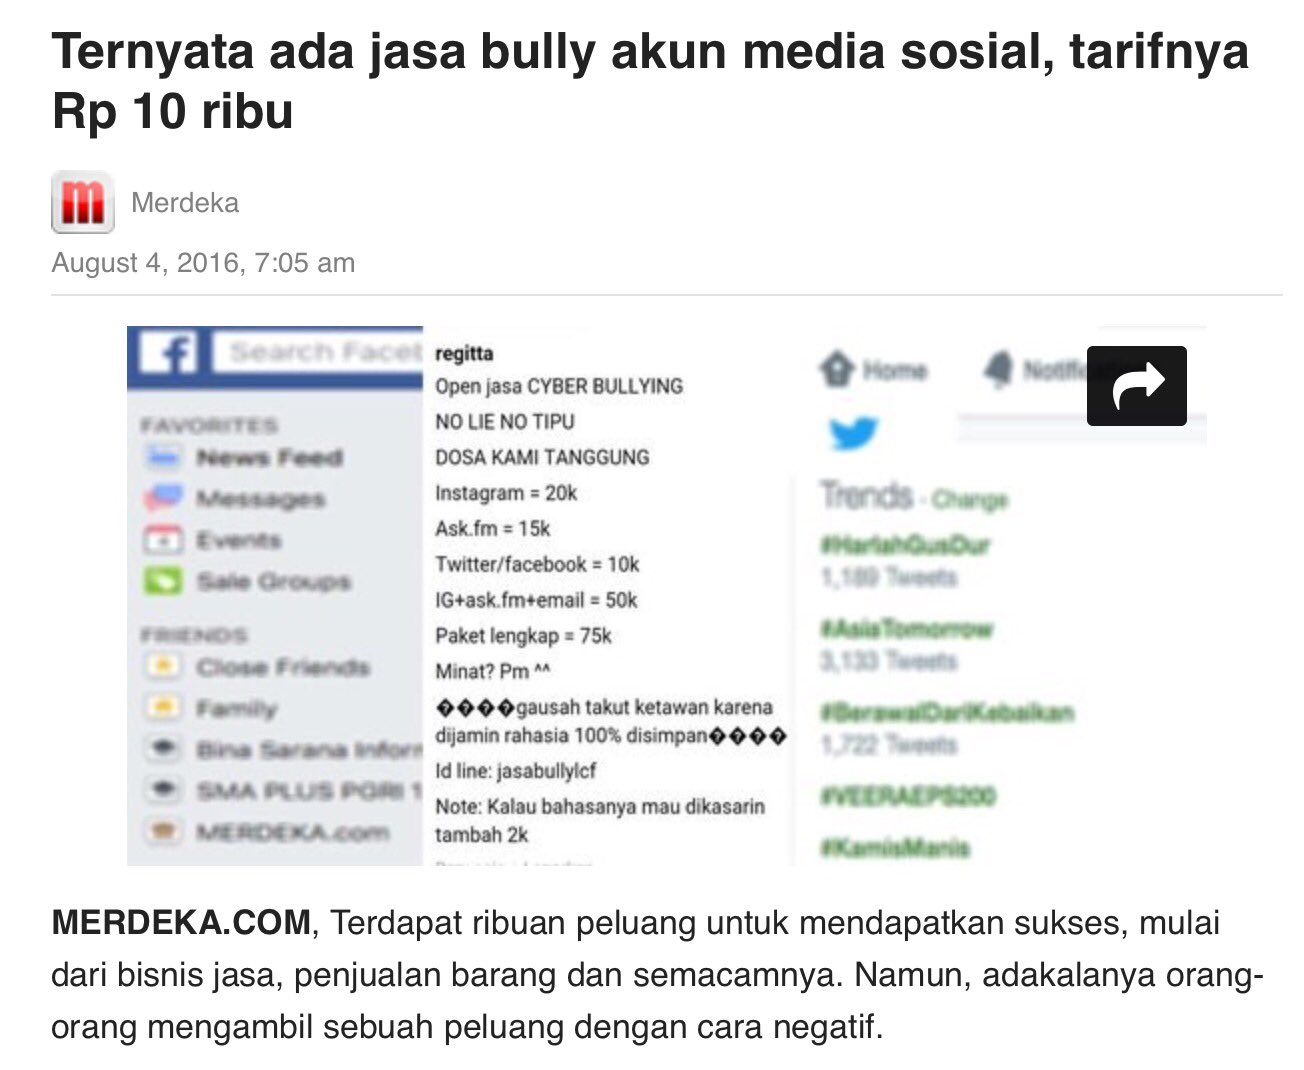Tap the Messages chat icon in sidebar

click(x=163, y=498)
